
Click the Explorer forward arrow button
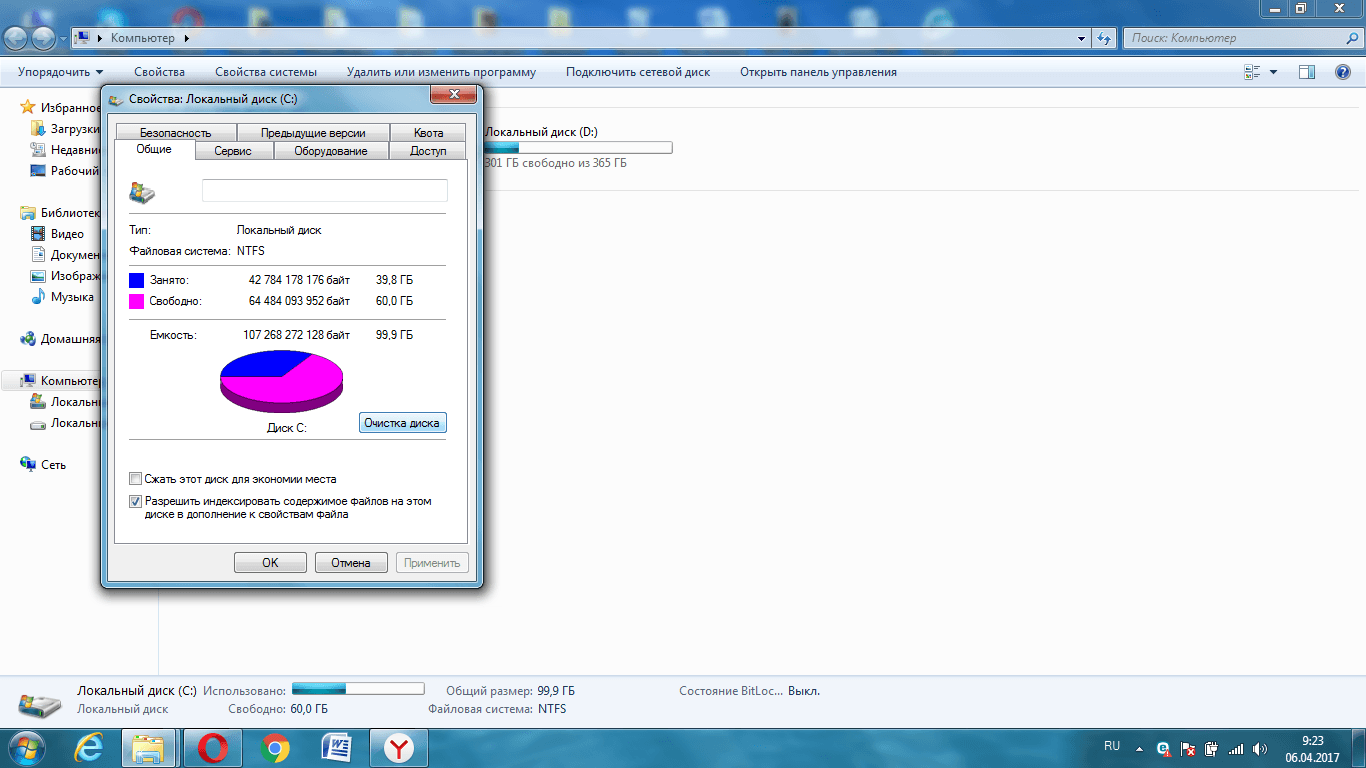point(44,39)
